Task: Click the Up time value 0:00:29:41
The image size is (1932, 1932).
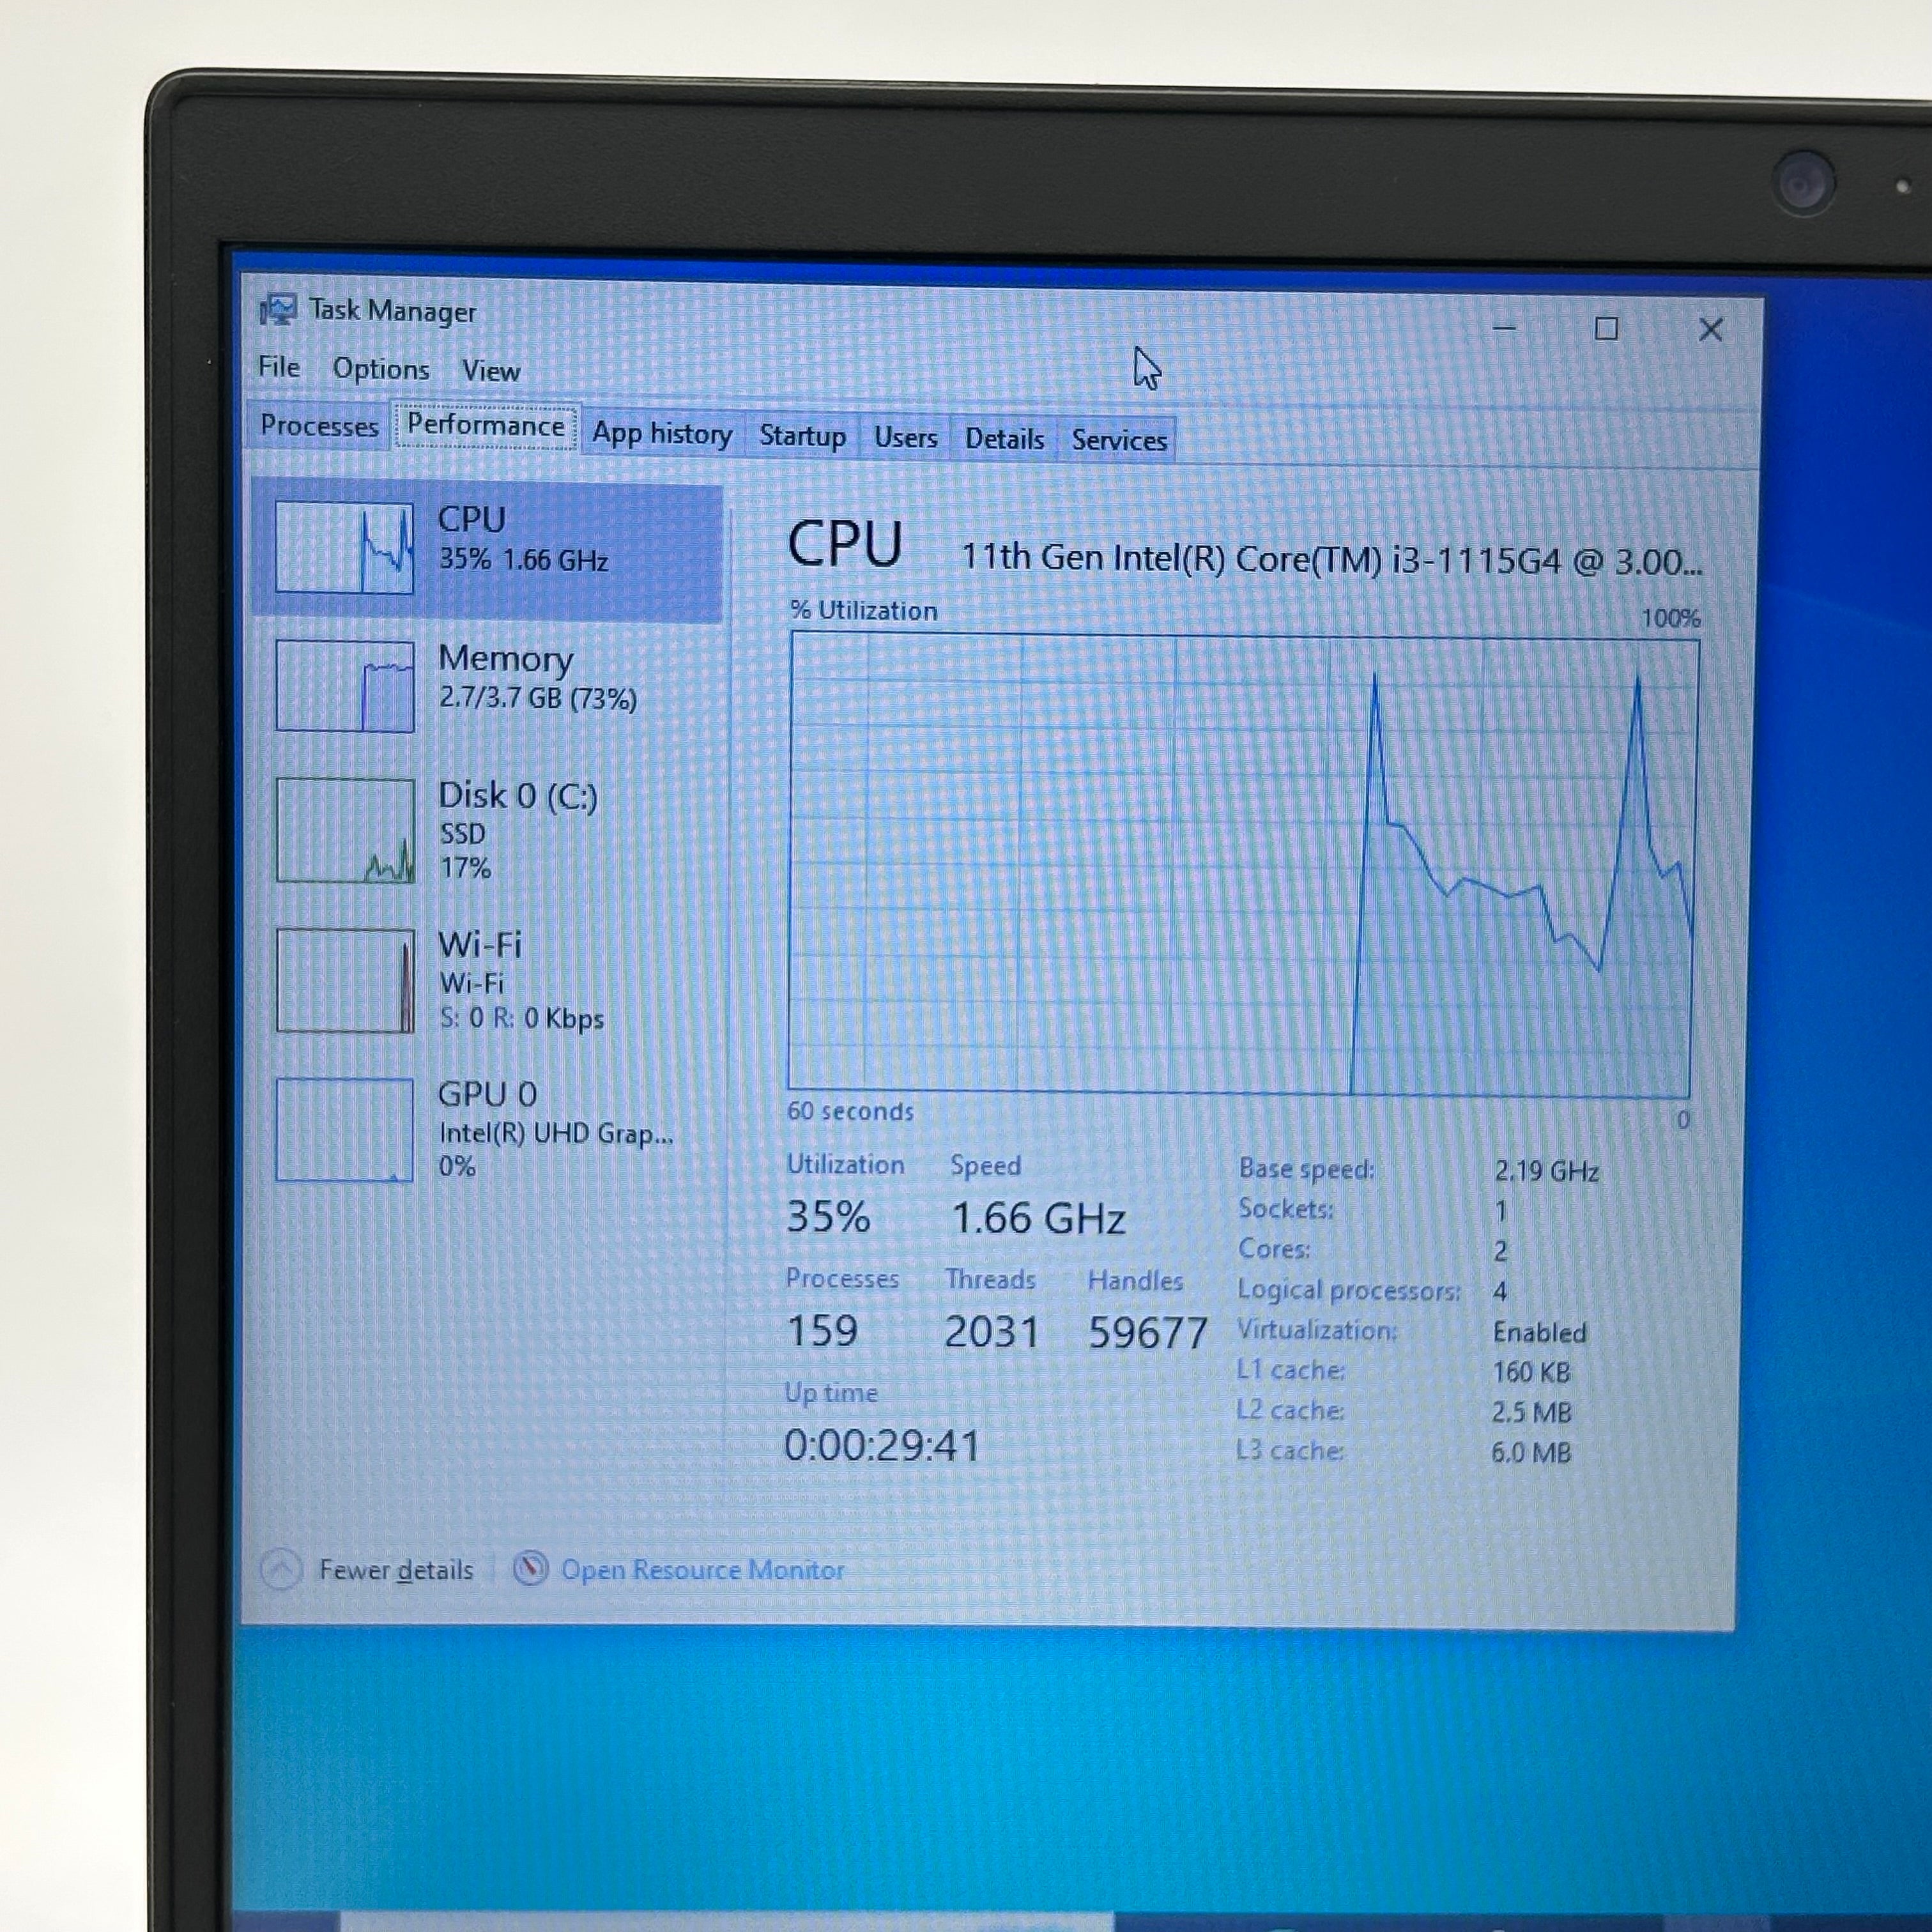Action: (882, 1445)
